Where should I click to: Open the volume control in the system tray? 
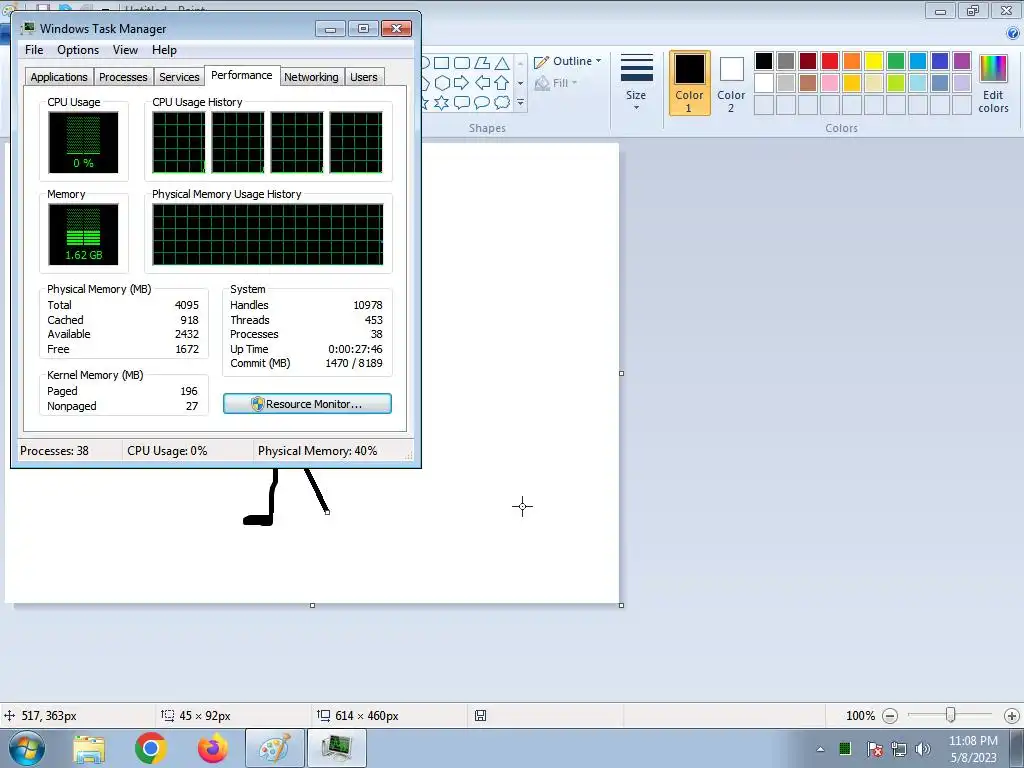(923, 749)
